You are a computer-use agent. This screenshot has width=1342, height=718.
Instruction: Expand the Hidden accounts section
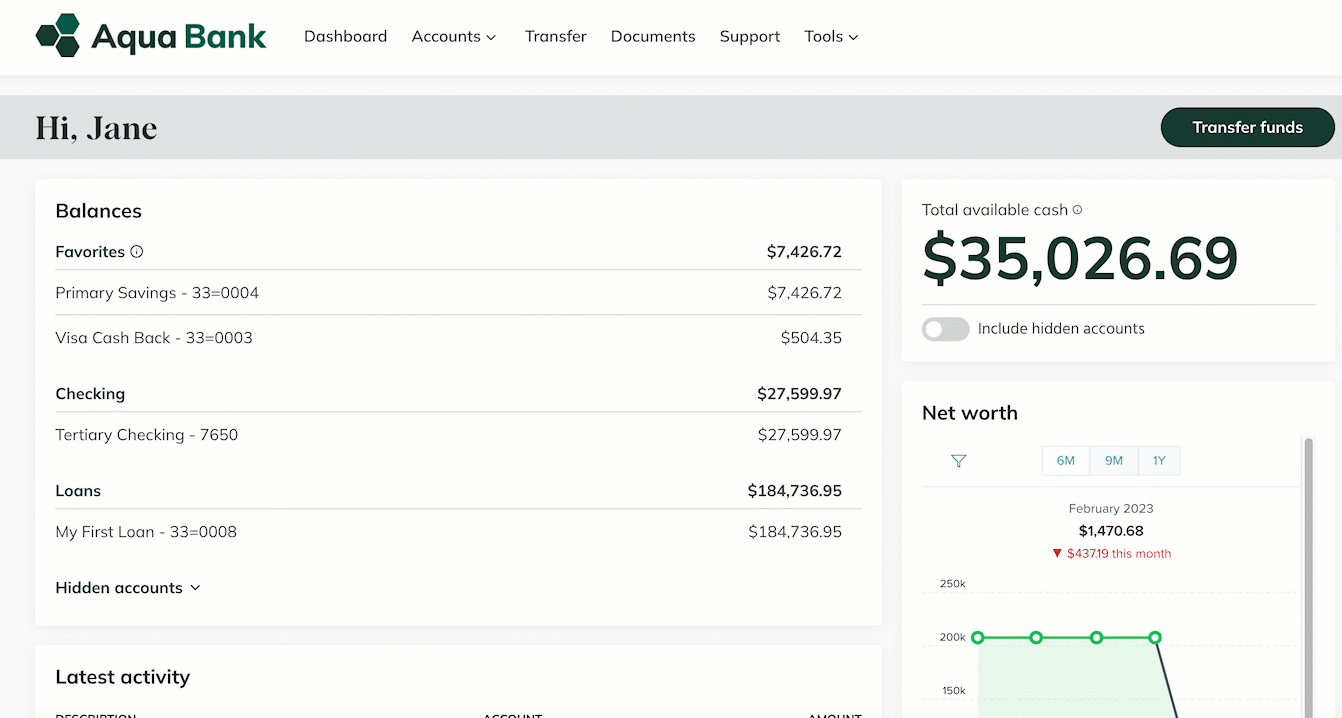coord(128,588)
